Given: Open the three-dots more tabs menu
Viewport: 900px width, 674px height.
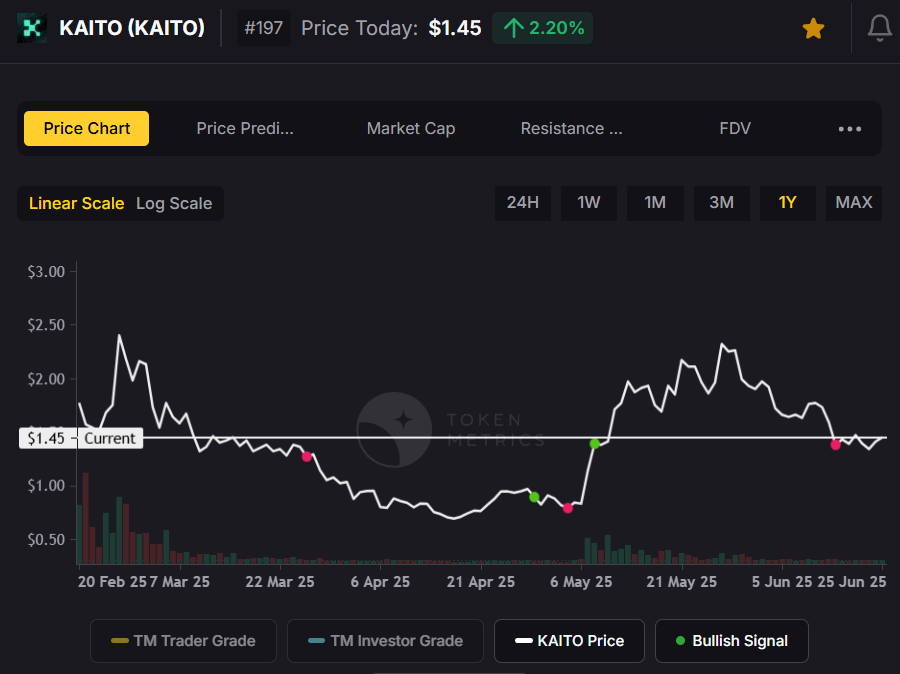Looking at the screenshot, I should 849,129.
